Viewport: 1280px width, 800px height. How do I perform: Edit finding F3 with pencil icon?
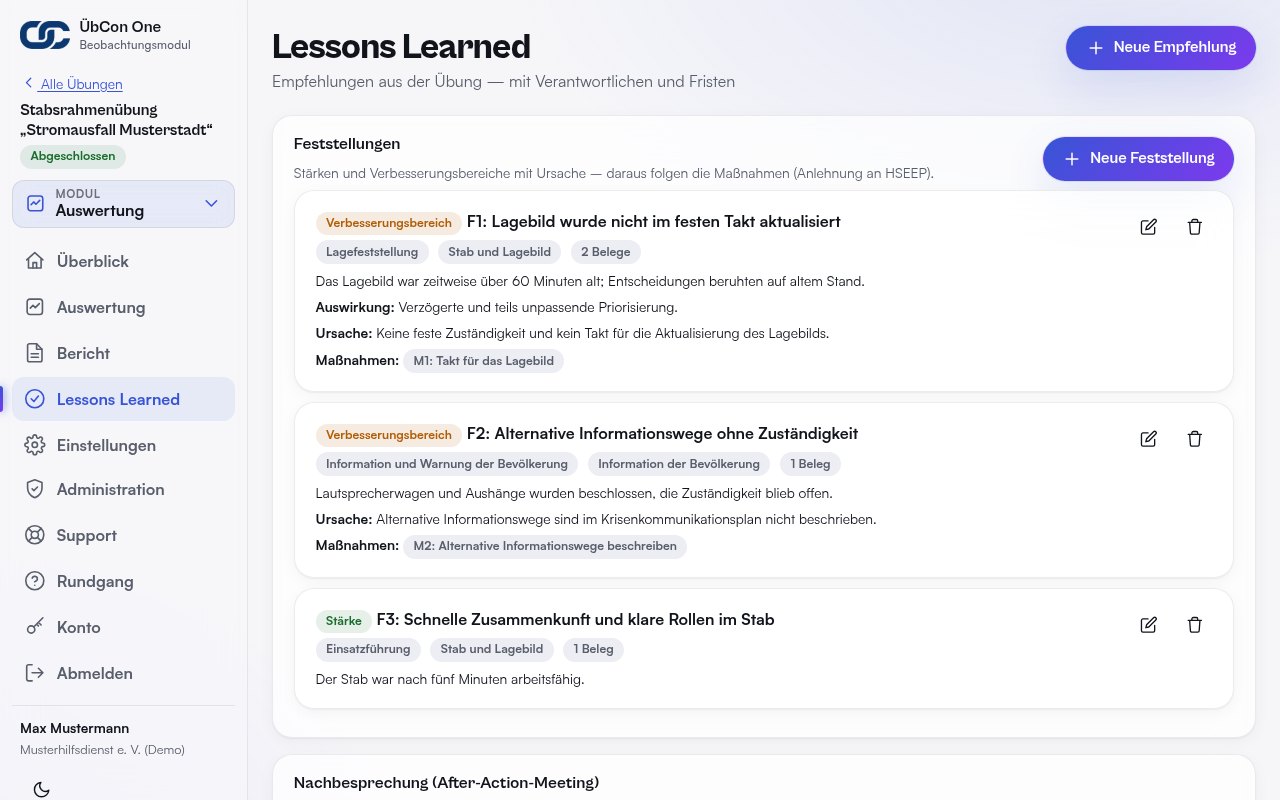[1148, 625]
